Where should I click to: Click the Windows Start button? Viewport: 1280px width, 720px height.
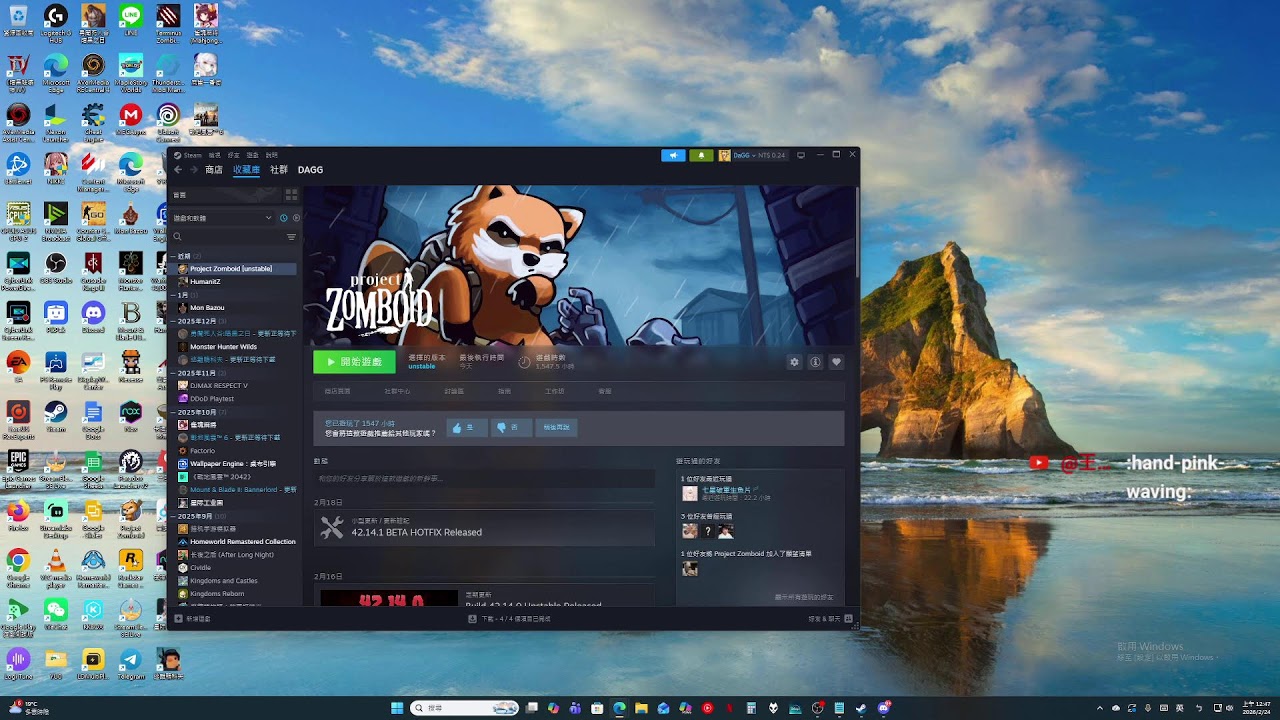pos(396,708)
